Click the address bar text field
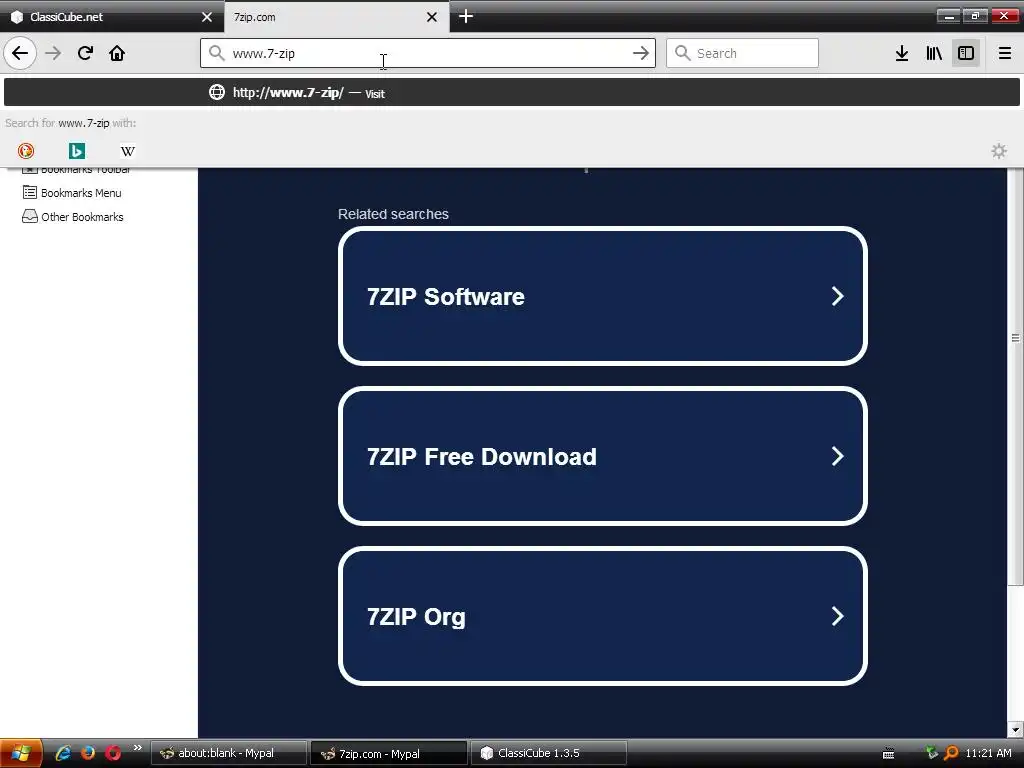This screenshot has width=1024, height=768. 428,53
